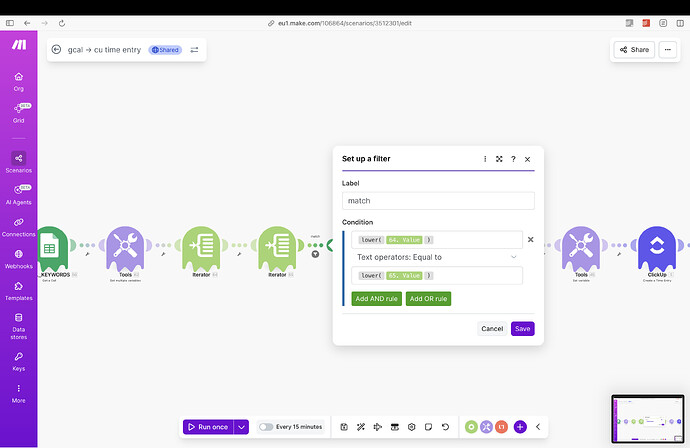Remove the condition rule
Screen dimensions: 690x448
click(x=530, y=239)
